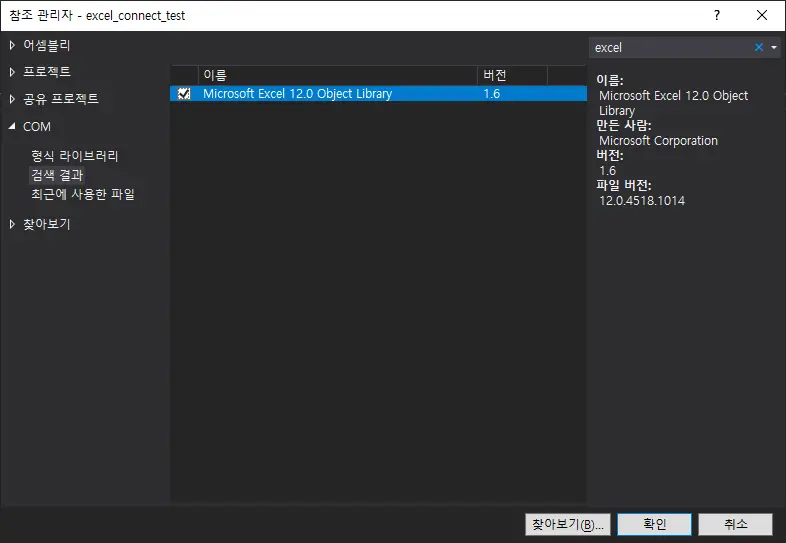Expand the 찾아보기 tree arrow
This screenshot has width=786, height=543.
pos(12,224)
